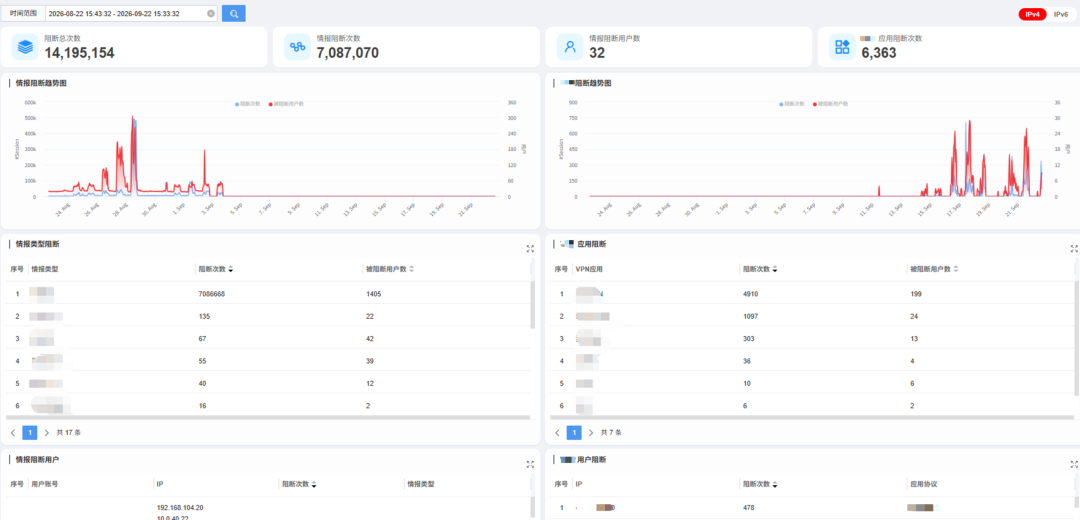Viewport: 1080px width, 520px height.
Task: Click the 7,087,070 intelligence block count
Action: [x=347, y=53]
